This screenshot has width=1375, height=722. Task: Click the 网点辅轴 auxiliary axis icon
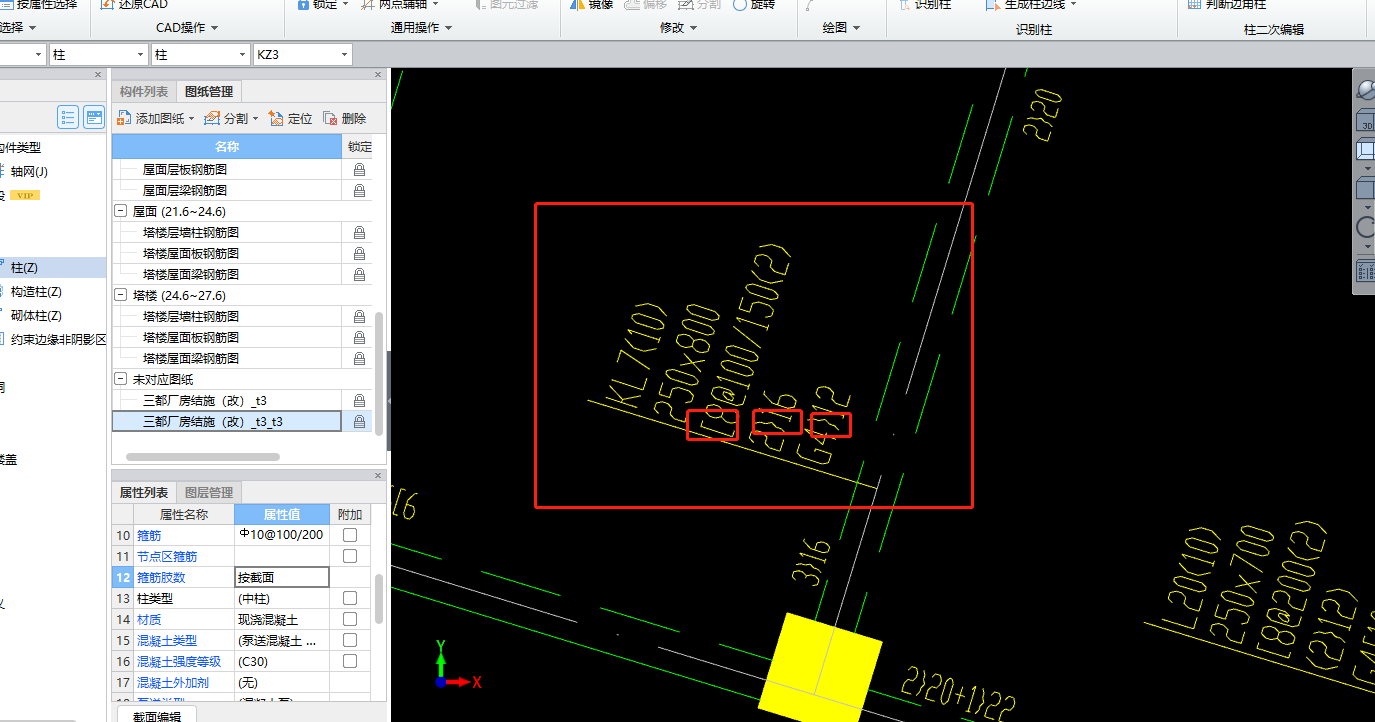[369, 5]
